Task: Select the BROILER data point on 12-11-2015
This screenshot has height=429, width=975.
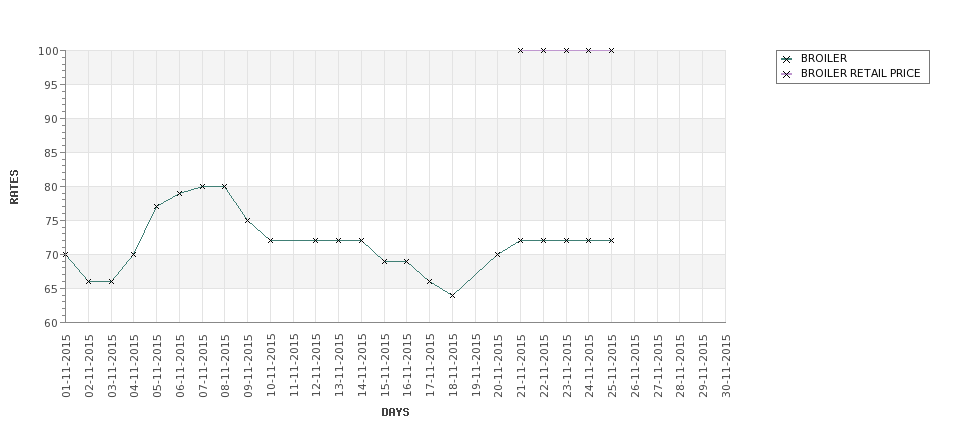Action: point(315,241)
